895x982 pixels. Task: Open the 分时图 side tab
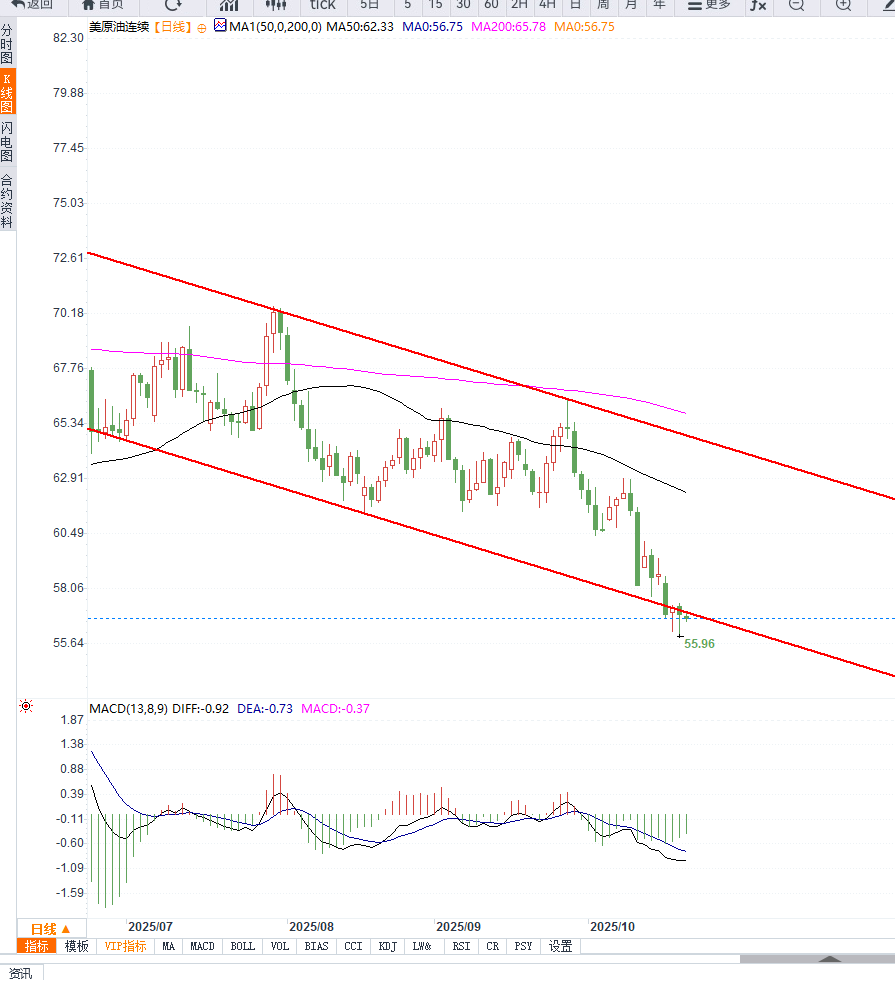click(7, 44)
